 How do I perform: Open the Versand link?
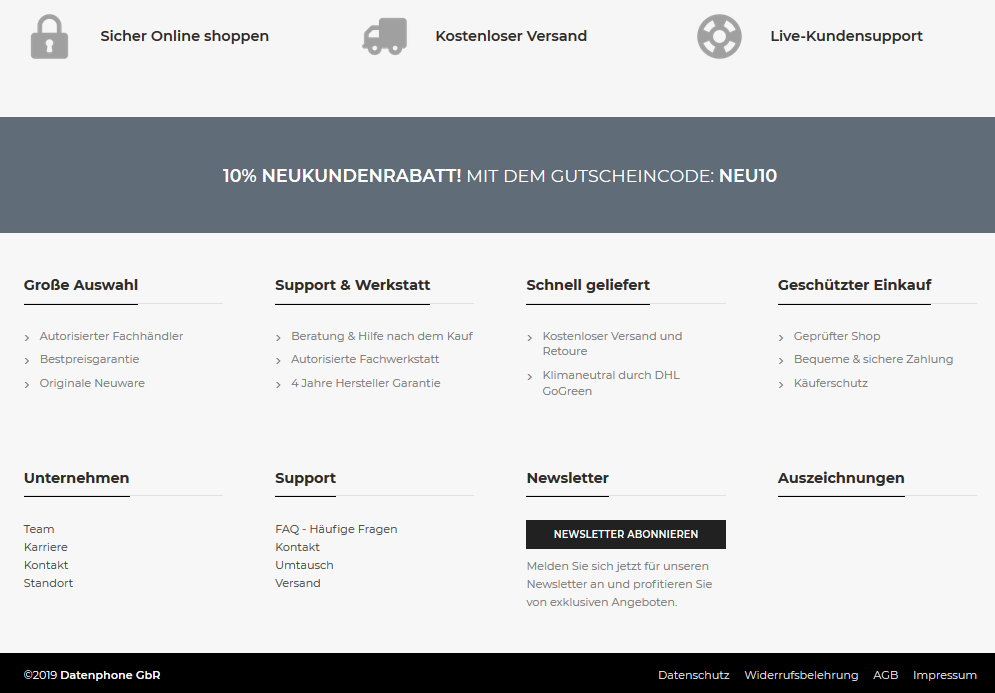[298, 583]
